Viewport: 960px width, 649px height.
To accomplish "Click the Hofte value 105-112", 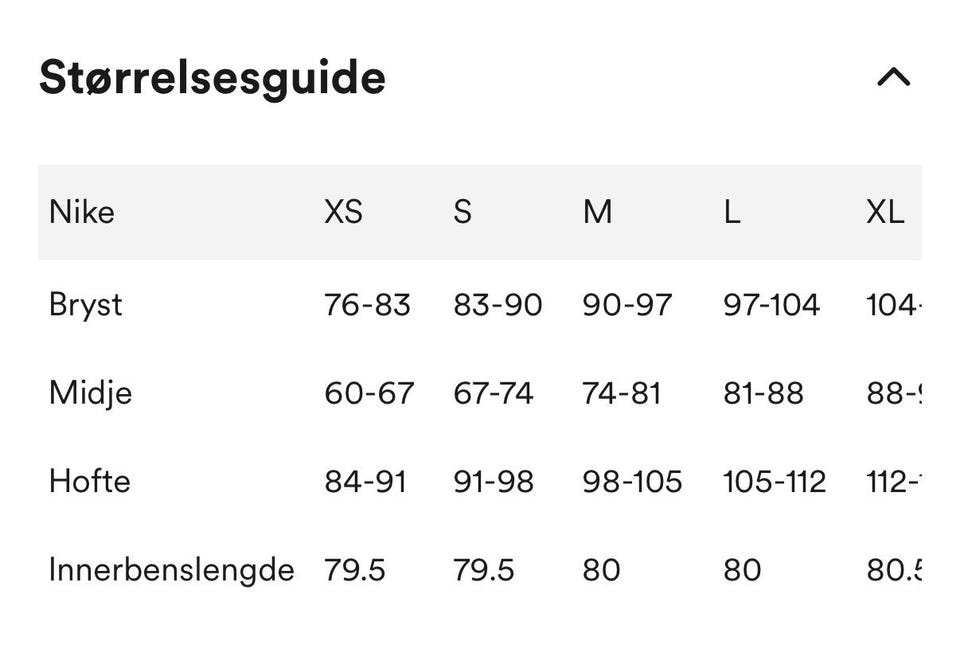I will (774, 481).
